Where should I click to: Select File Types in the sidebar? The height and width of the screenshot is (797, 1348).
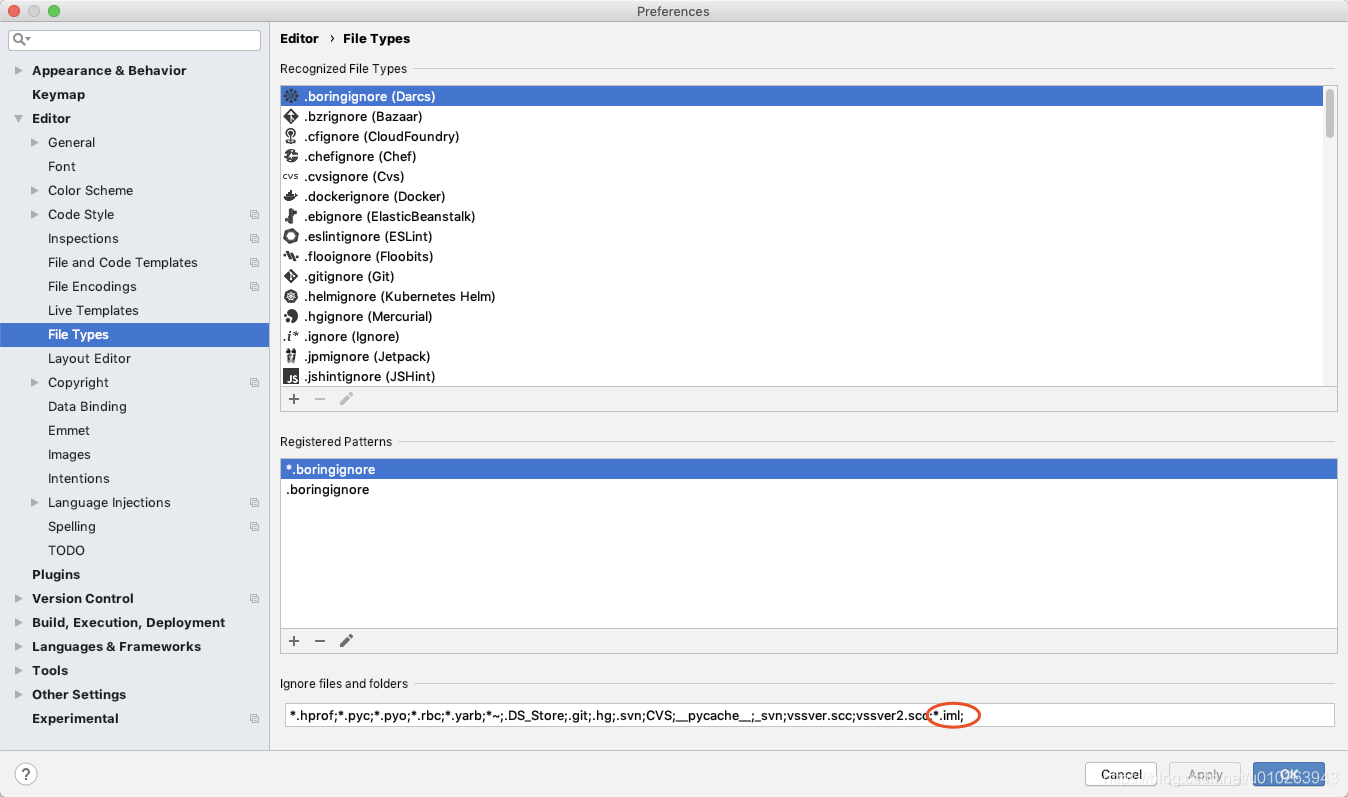click(x=134, y=334)
